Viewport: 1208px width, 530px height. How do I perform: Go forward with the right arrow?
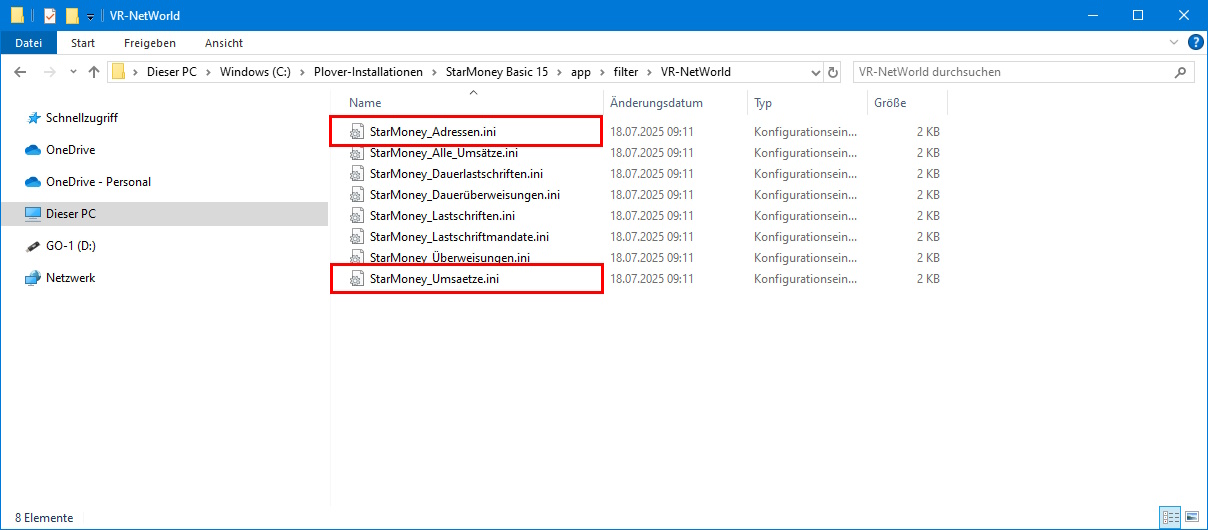[x=48, y=72]
